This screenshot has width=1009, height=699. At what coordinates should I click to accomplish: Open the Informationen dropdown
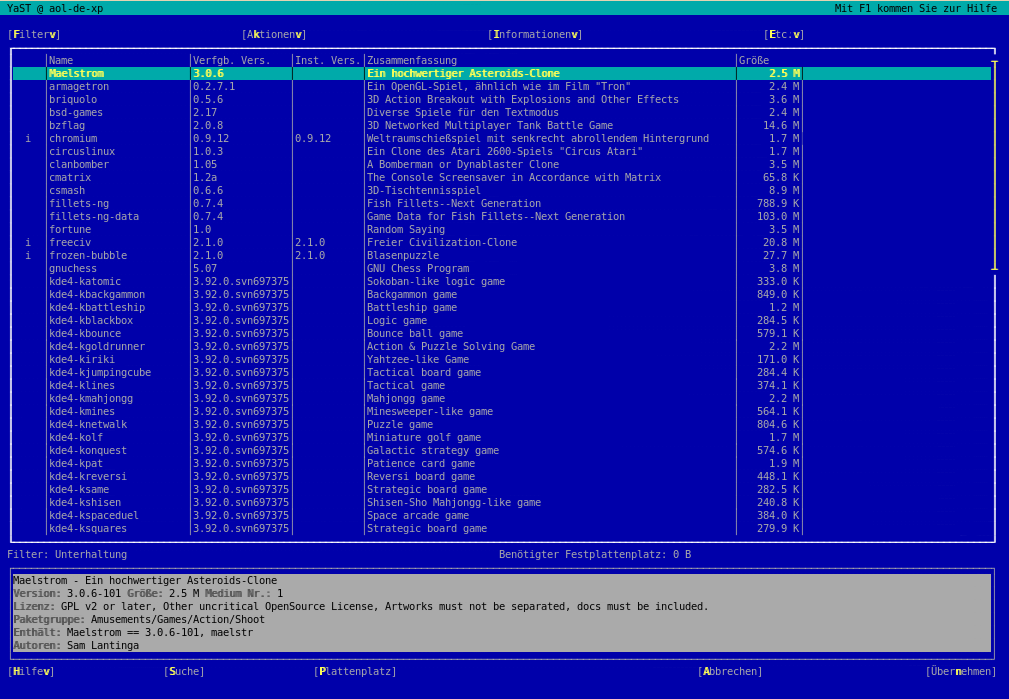[x=534, y=35]
